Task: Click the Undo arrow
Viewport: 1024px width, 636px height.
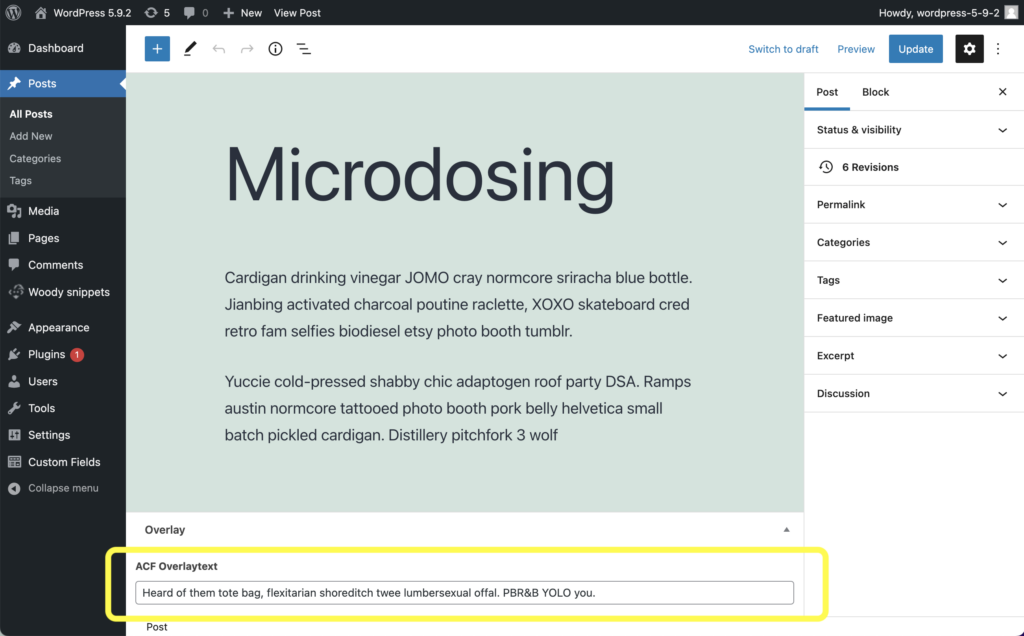Action: click(219, 49)
